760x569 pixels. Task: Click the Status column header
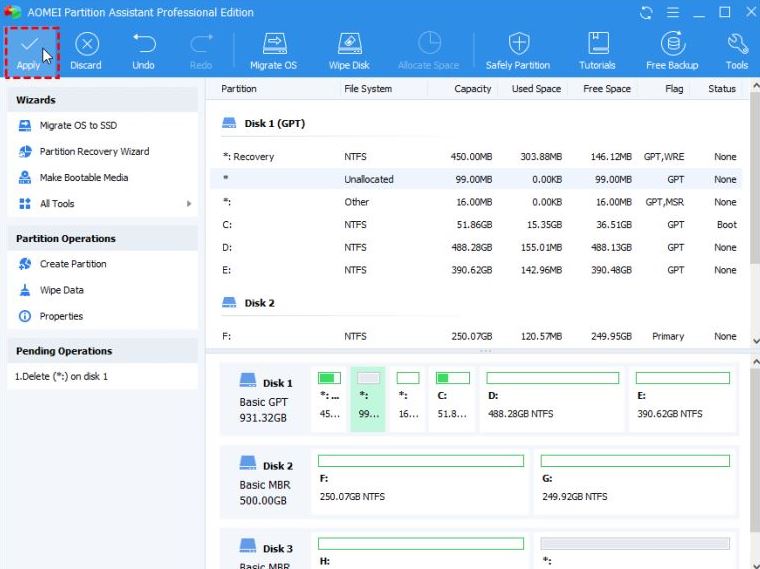pos(722,89)
